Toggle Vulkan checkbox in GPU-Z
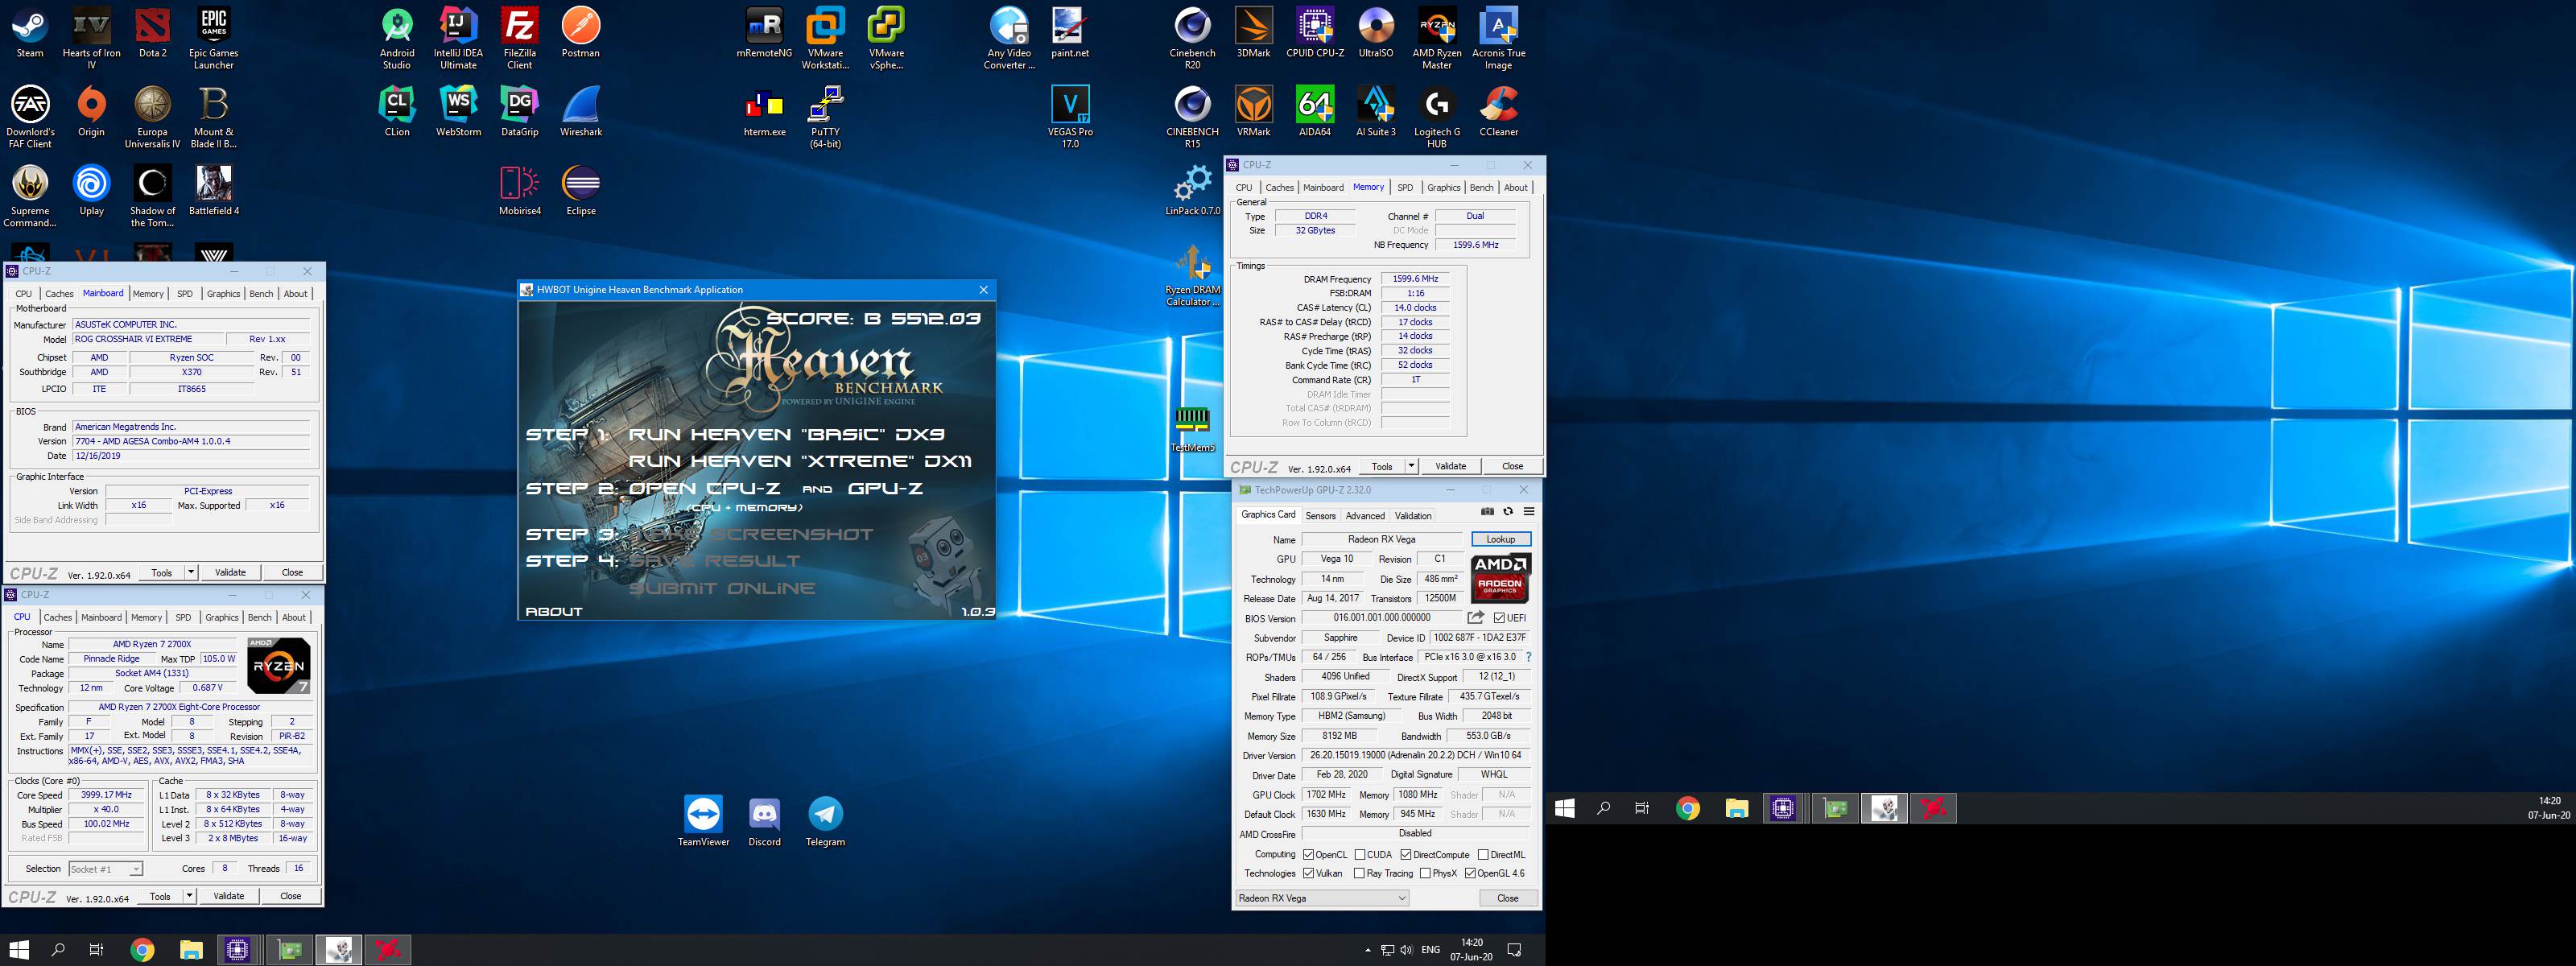The width and height of the screenshot is (2576, 966). [x=1308, y=874]
